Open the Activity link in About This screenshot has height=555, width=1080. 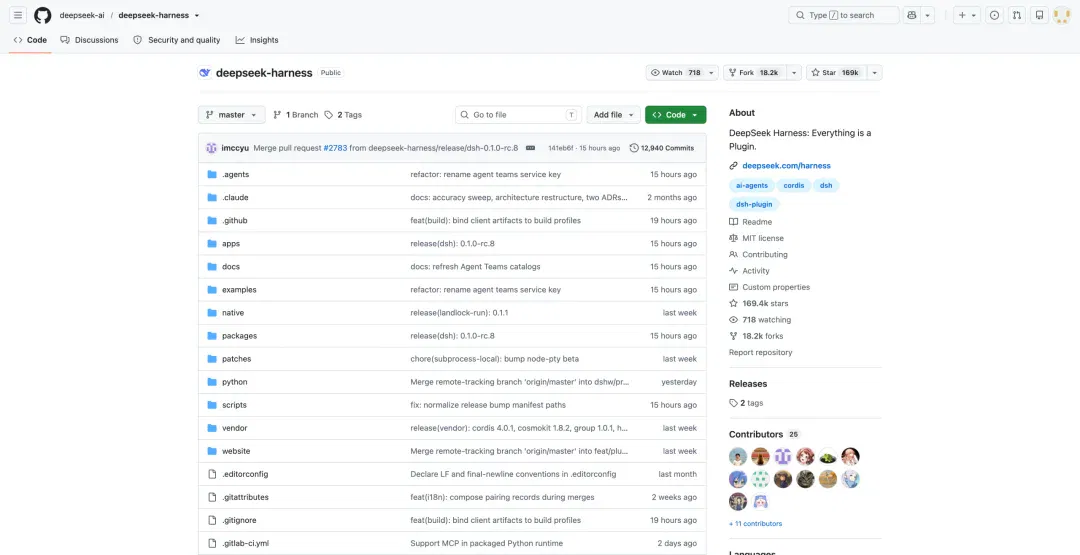[x=749, y=271]
